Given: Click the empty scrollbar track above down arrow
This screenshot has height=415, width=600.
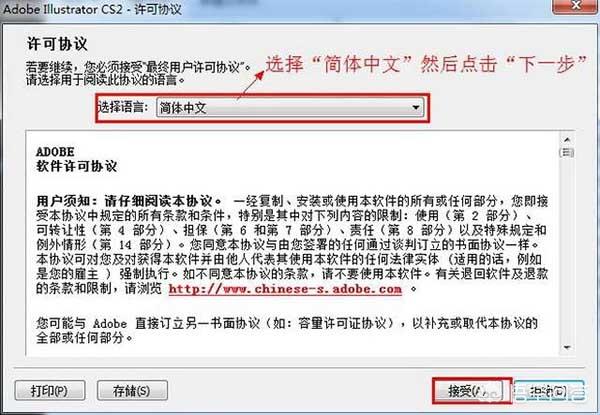Looking at the screenshot, I should 567,249.
